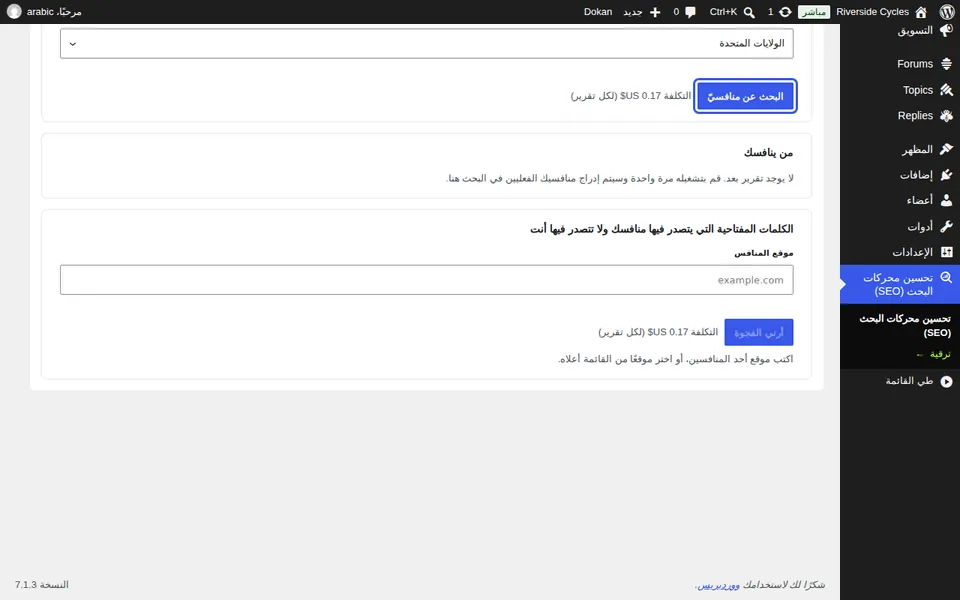
Task: Click the الكلمات المفتاحية التي يتصدر فيها منافسك heading
Action: pyautogui.click(x=662, y=229)
